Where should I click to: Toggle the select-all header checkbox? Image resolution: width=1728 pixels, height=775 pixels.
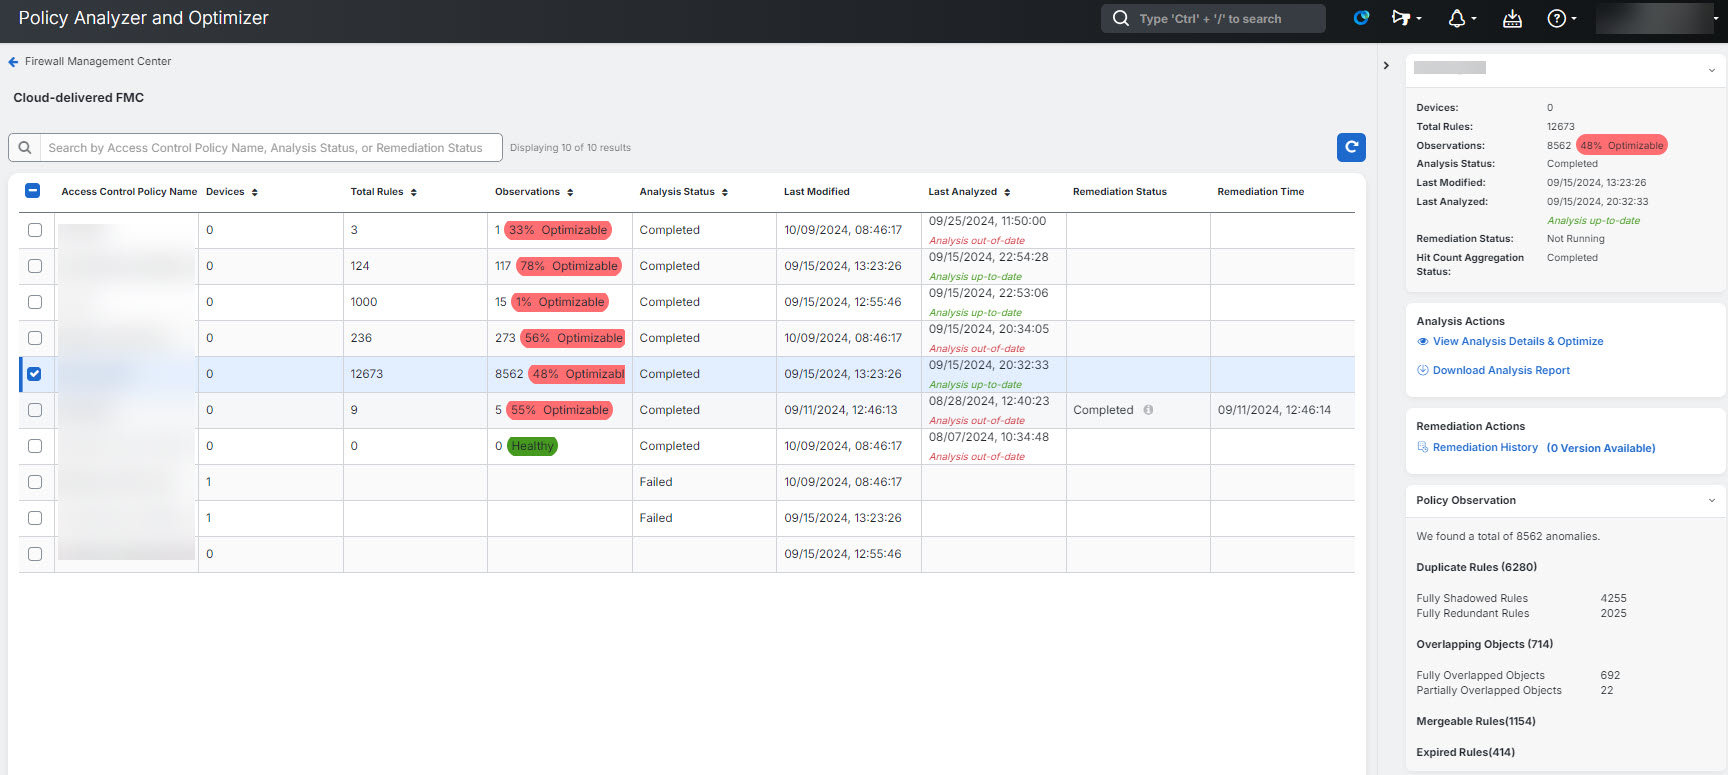click(33, 191)
